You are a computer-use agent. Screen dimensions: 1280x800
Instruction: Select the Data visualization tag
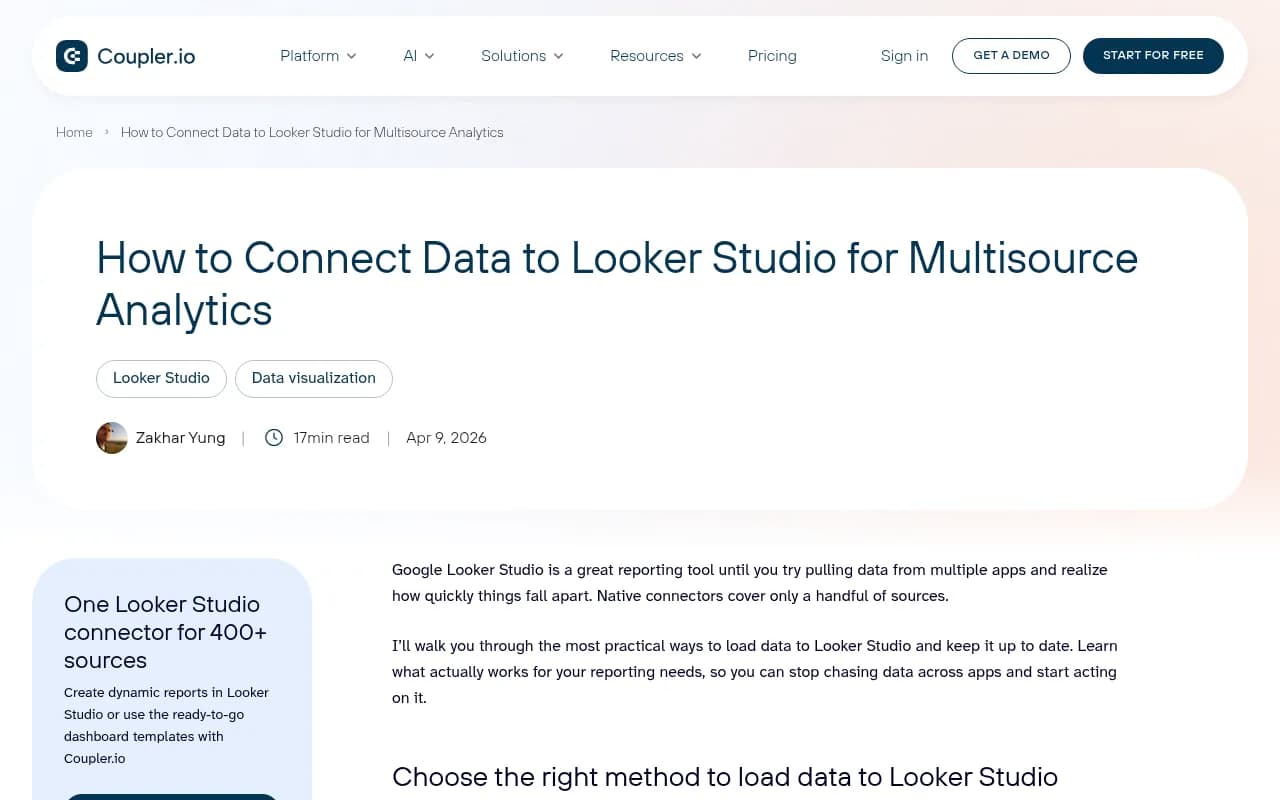tap(313, 379)
